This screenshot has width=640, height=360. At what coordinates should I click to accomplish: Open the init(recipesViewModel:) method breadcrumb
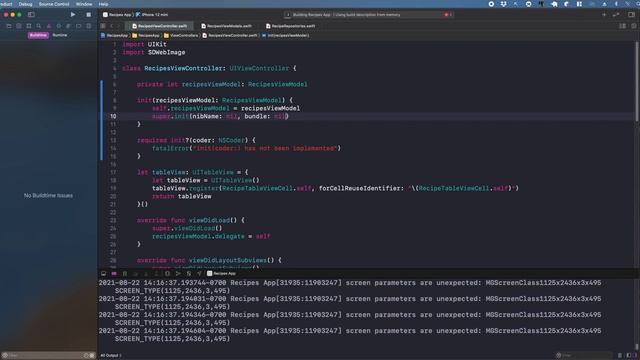tap(285, 36)
